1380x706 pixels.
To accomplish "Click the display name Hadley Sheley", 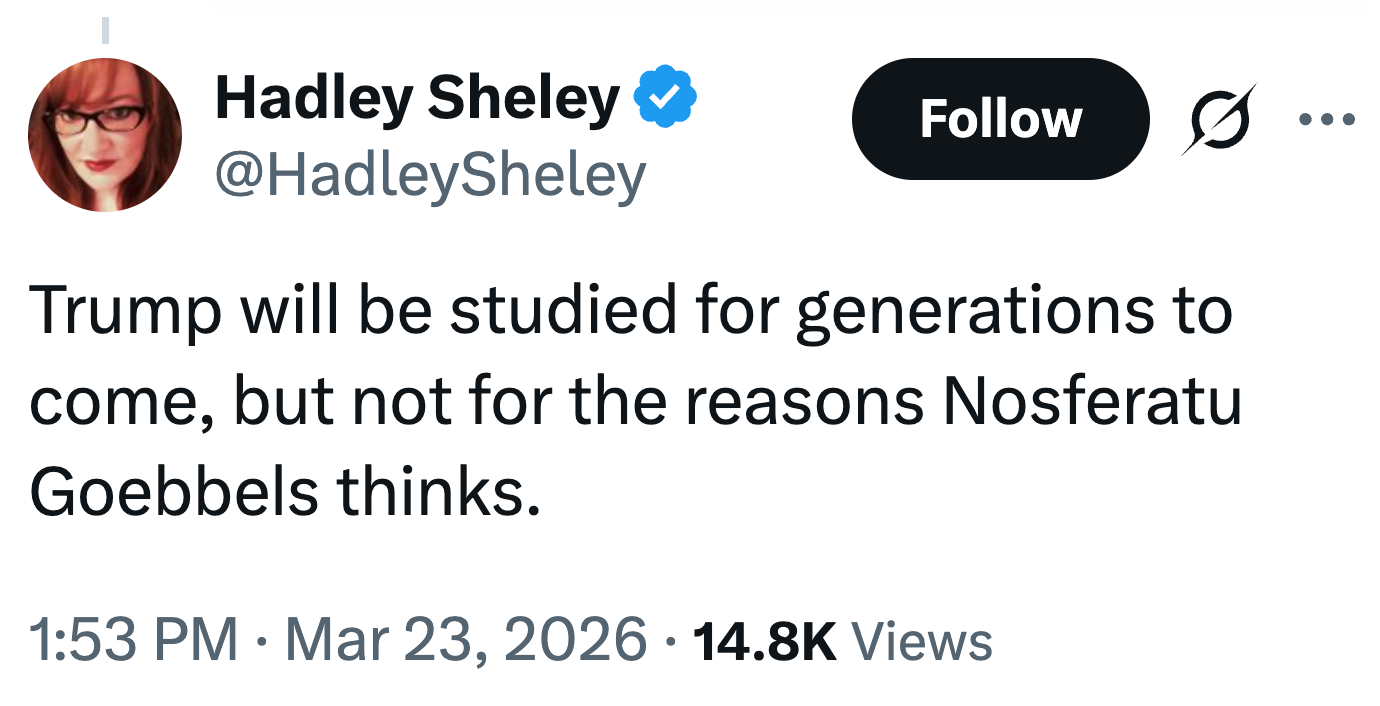I will click(x=417, y=99).
